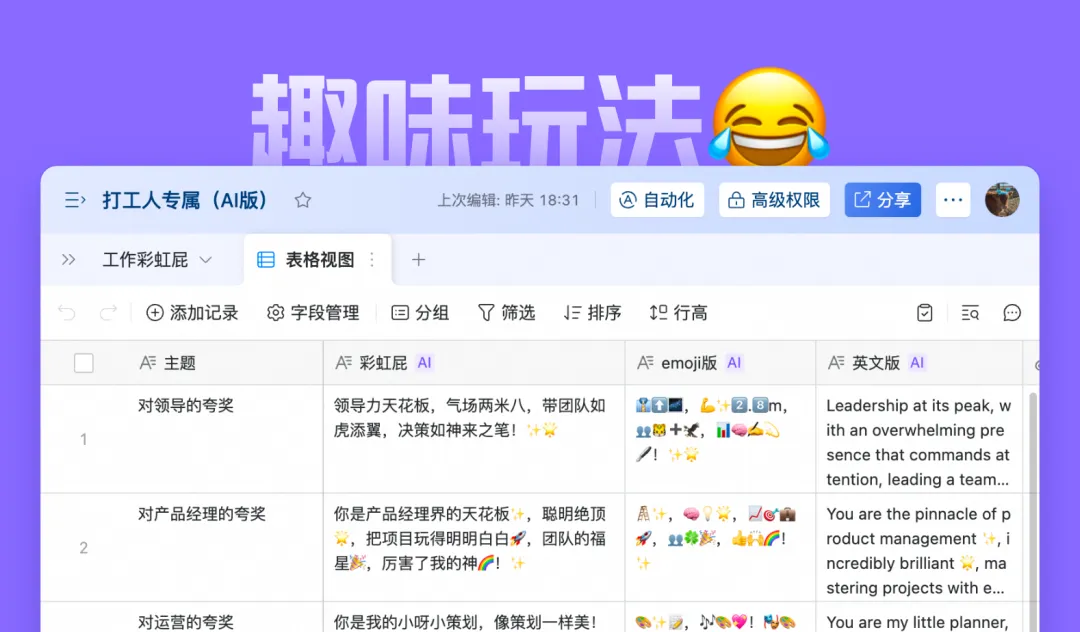Select cell 对领导的夸奖
Screen dimensions: 1080x632
pos(225,439)
